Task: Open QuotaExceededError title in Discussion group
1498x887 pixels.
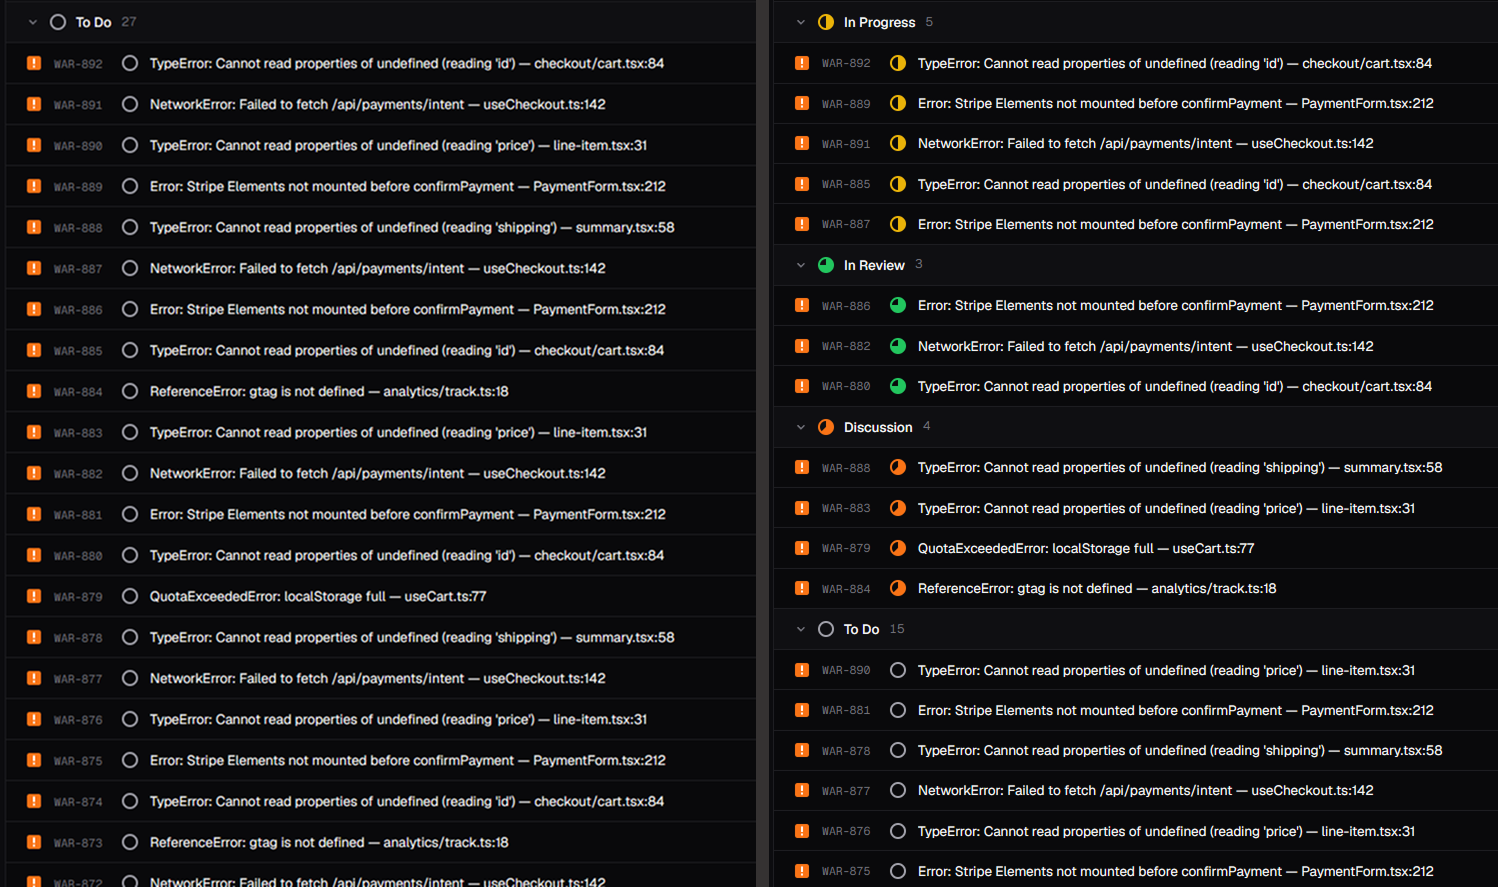Action: point(1086,548)
